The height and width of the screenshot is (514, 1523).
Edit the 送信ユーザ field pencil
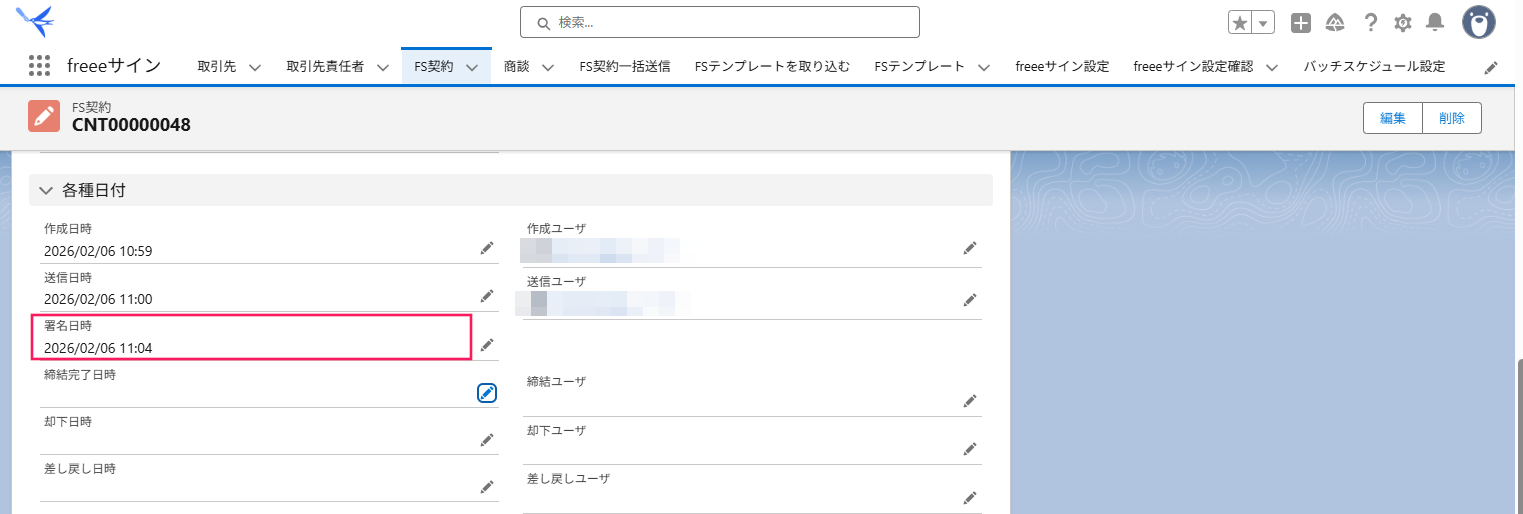(x=970, y=299)
